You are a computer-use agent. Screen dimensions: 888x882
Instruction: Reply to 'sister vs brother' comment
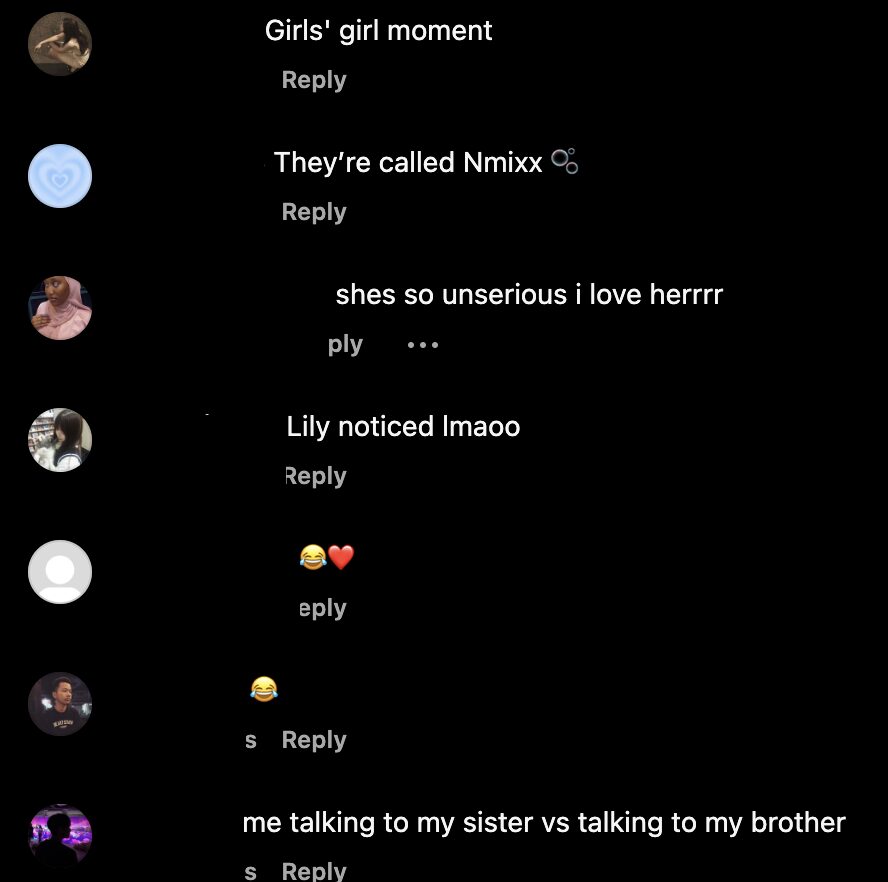coord(314,871)
